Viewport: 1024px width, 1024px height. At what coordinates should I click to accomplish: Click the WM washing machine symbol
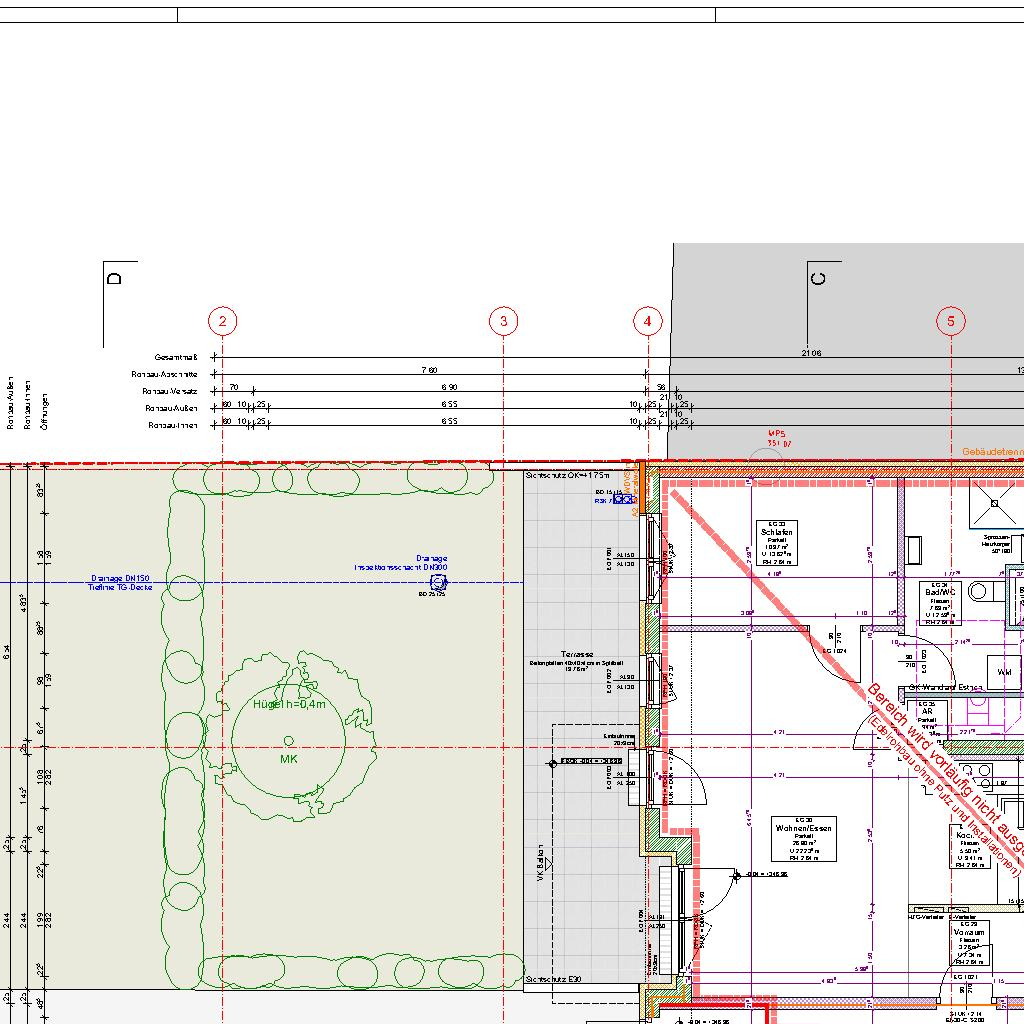1004,672
